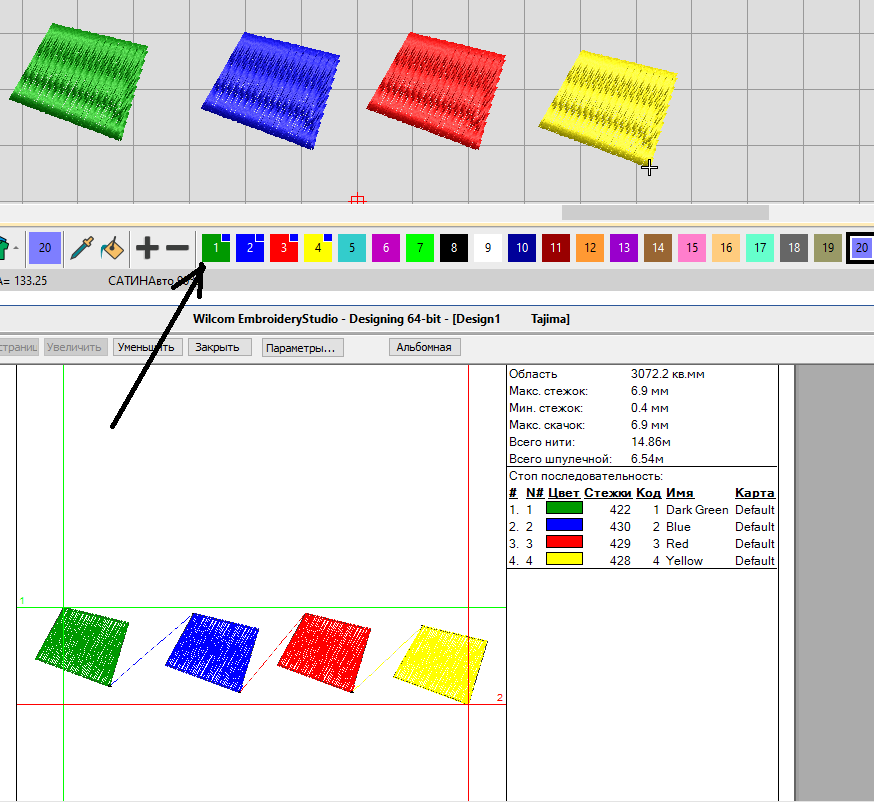875x802 pixels.
Task: Choose red color 3 in the palette
Action: point(284,247)
